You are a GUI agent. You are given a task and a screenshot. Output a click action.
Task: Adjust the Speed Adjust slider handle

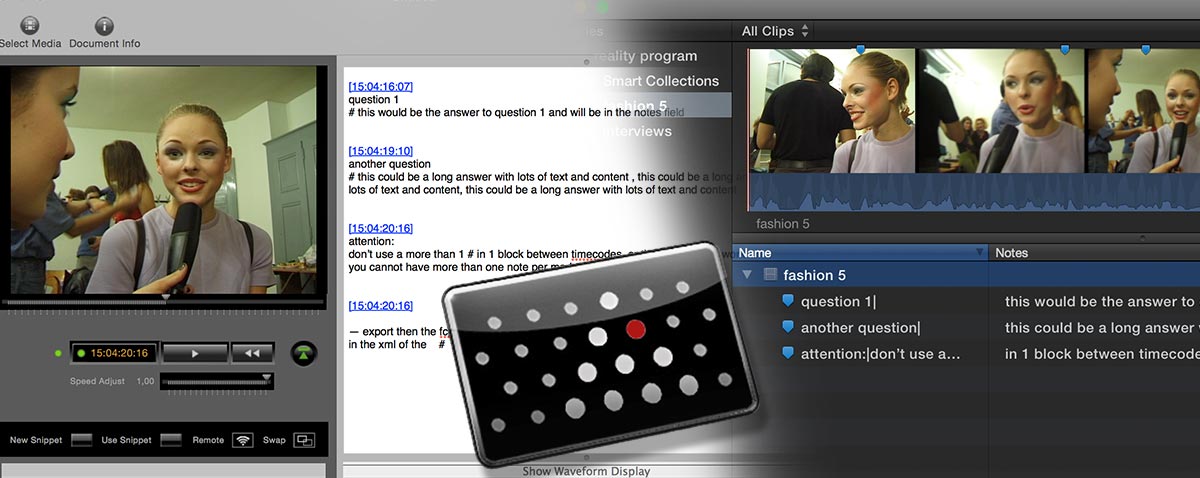click(266, 378)
